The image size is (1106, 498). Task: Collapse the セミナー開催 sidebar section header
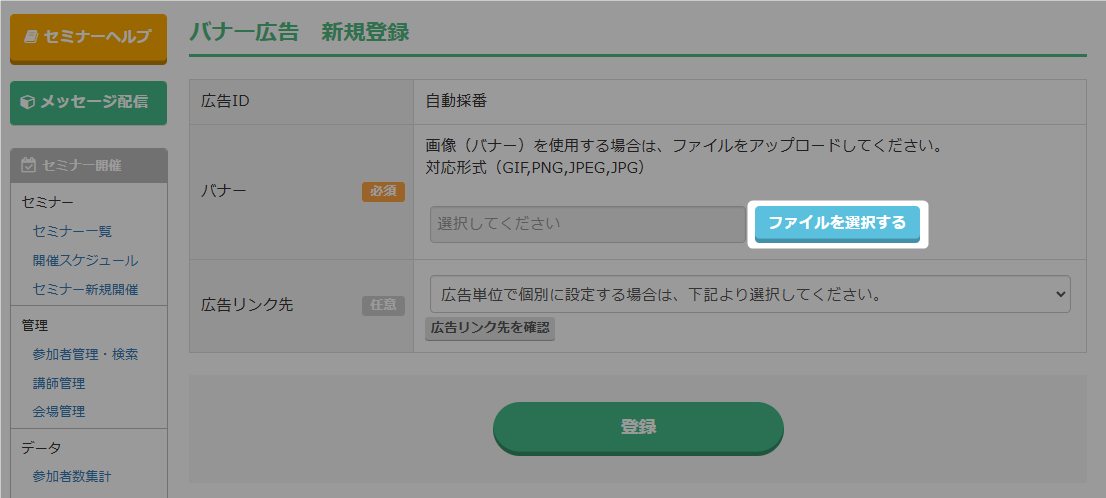88,165
